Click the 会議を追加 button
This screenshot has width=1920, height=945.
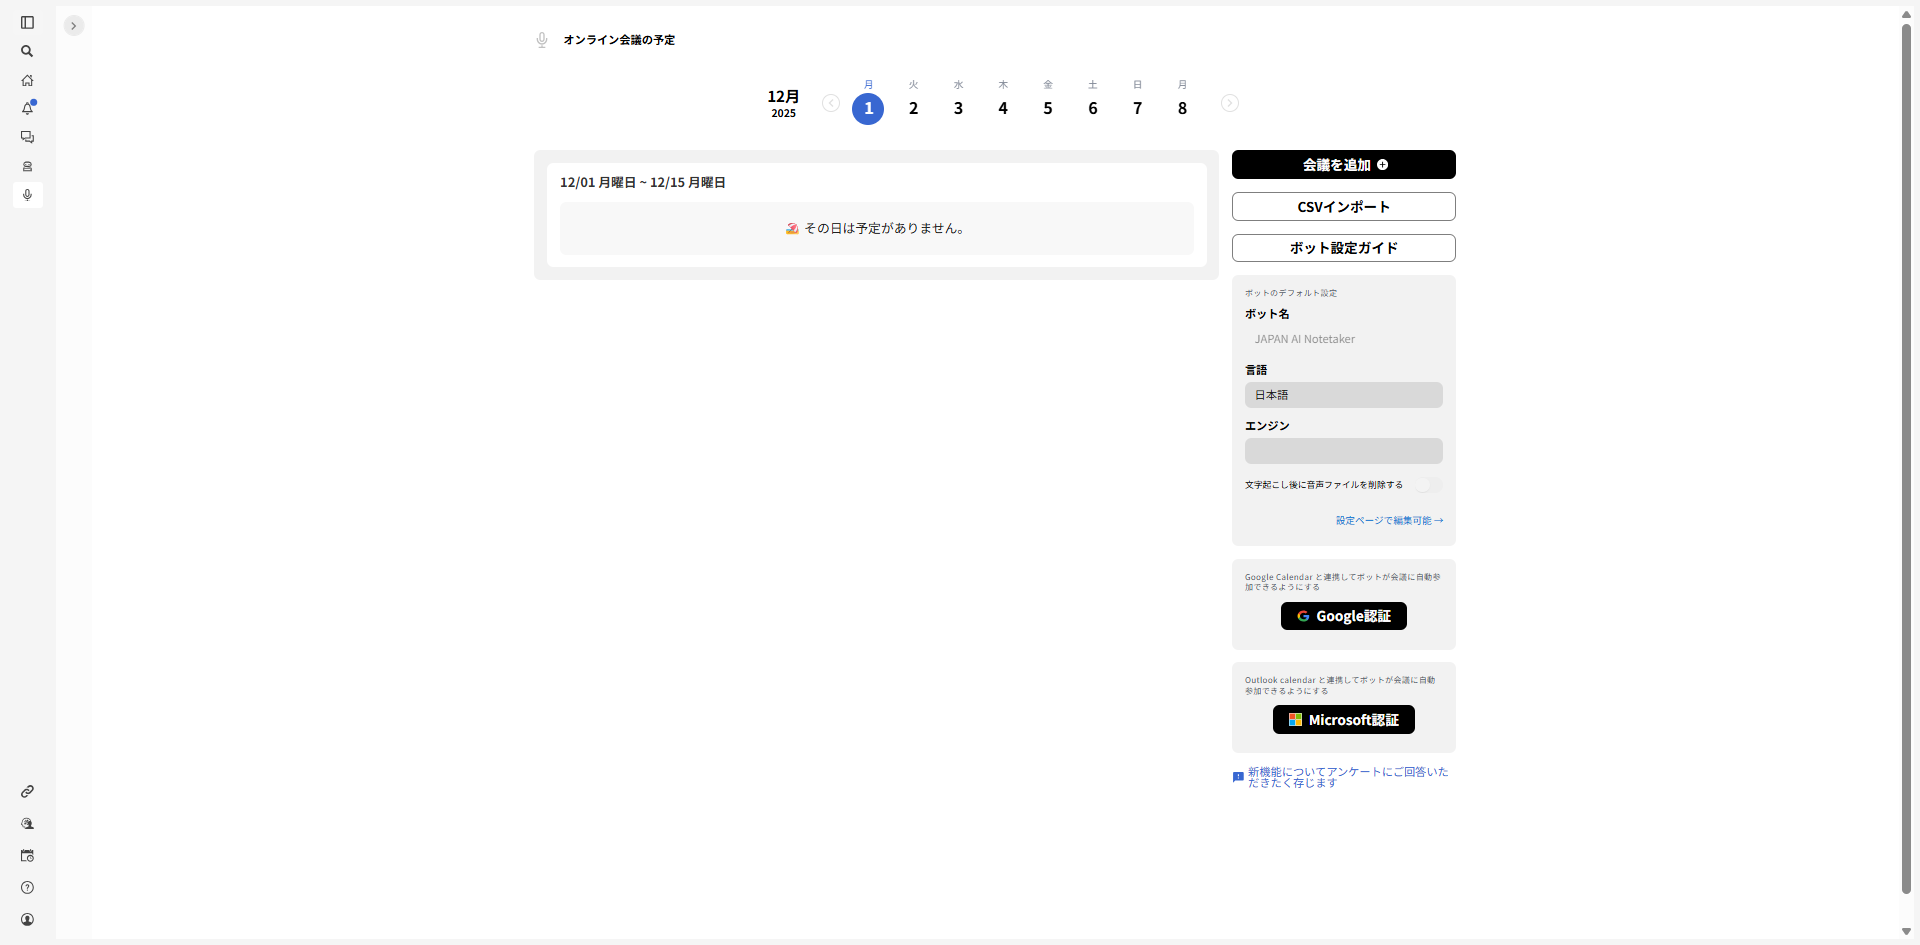tap(1343, 165)
